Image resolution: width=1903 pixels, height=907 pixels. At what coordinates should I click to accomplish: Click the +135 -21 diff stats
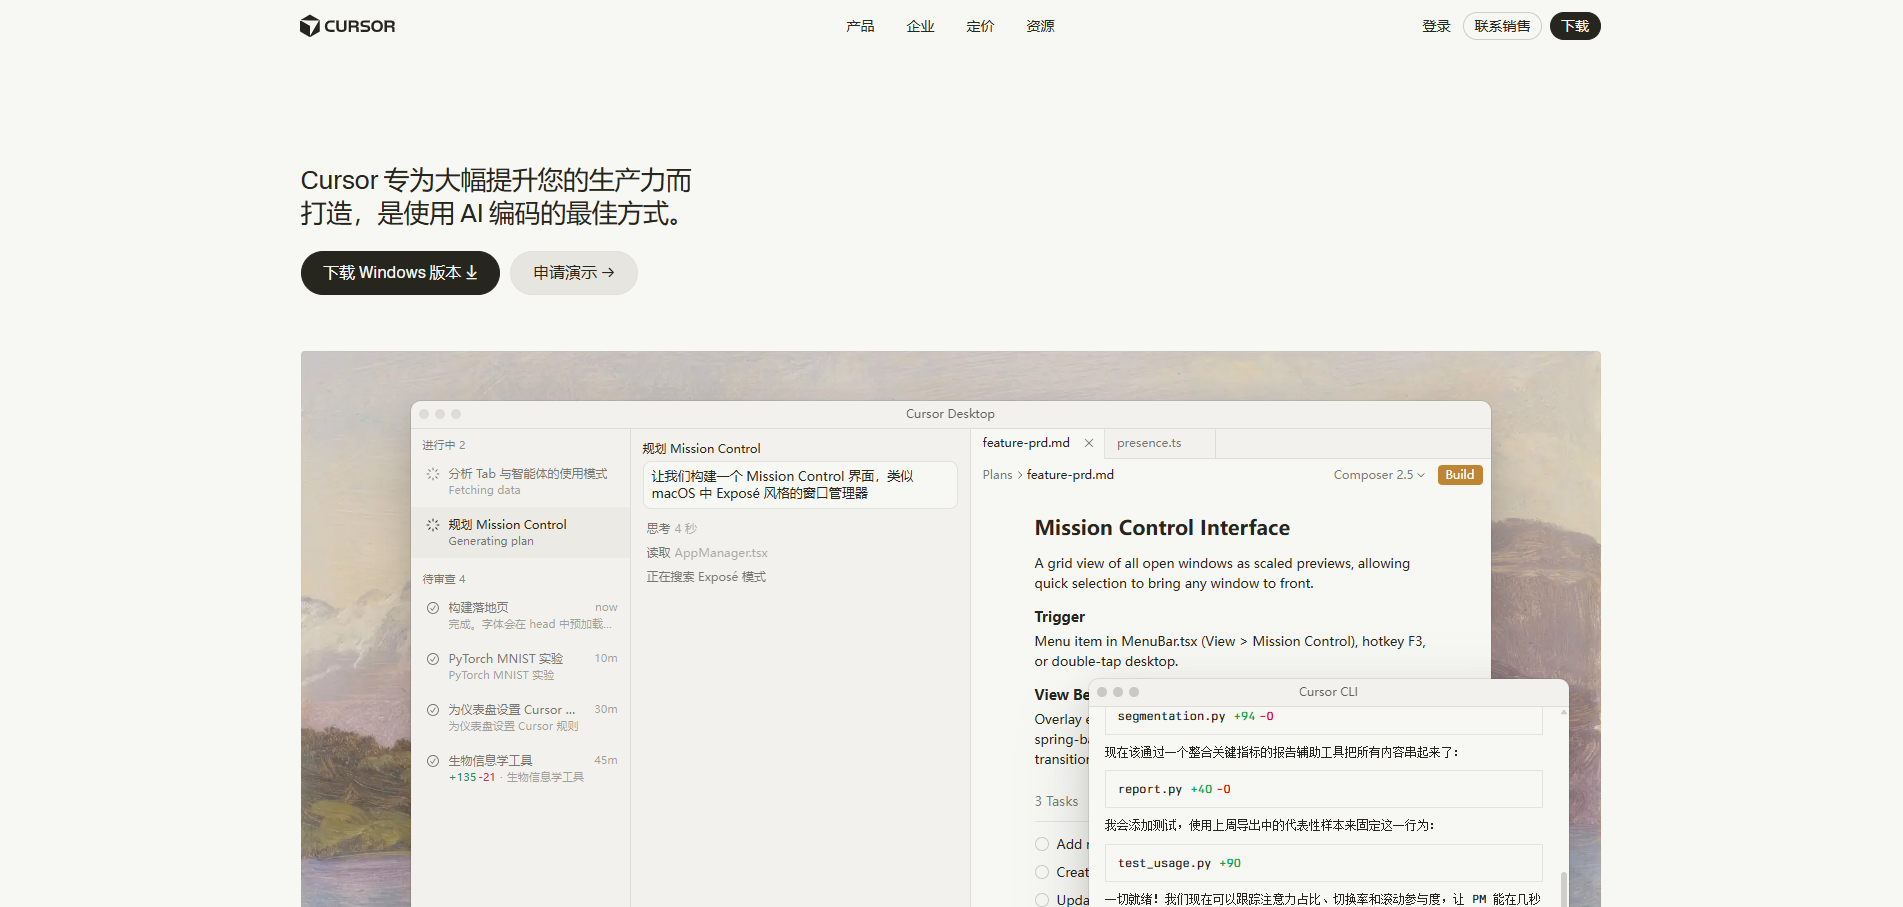(472, 778)
